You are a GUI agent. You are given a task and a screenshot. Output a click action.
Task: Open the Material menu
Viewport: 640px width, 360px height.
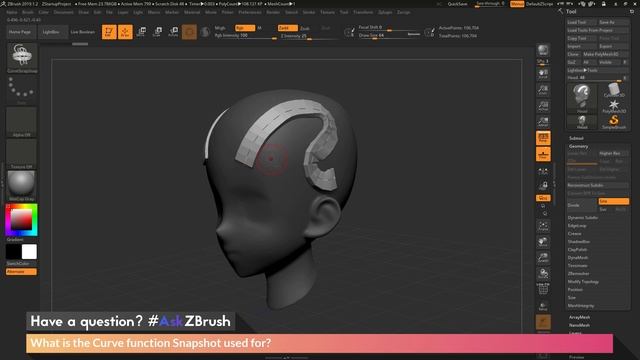[x=192, y=12]
